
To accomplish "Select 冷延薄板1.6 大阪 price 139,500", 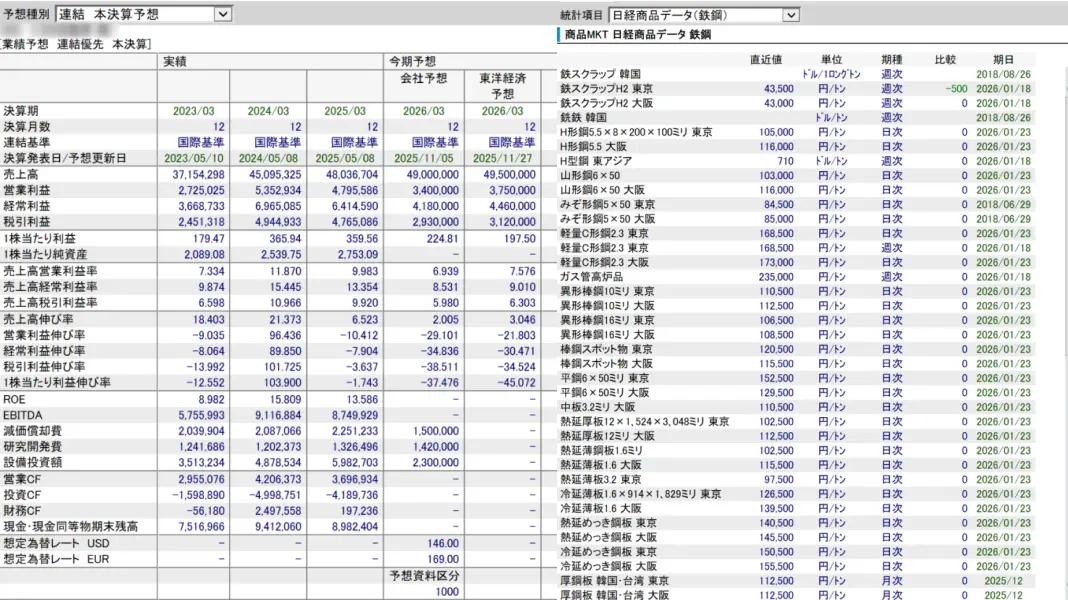I will pos(776,509).
